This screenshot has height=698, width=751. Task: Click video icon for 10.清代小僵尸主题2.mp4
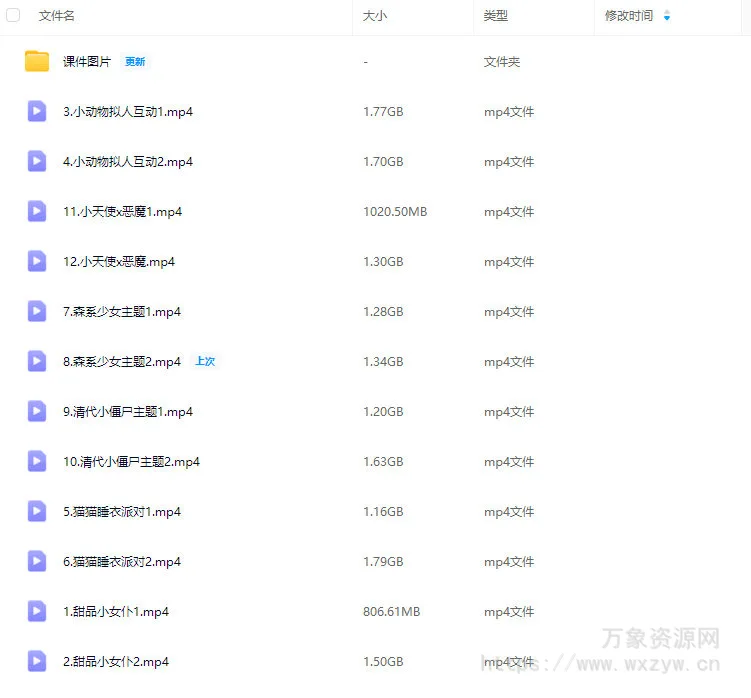(x=37, y=461)
